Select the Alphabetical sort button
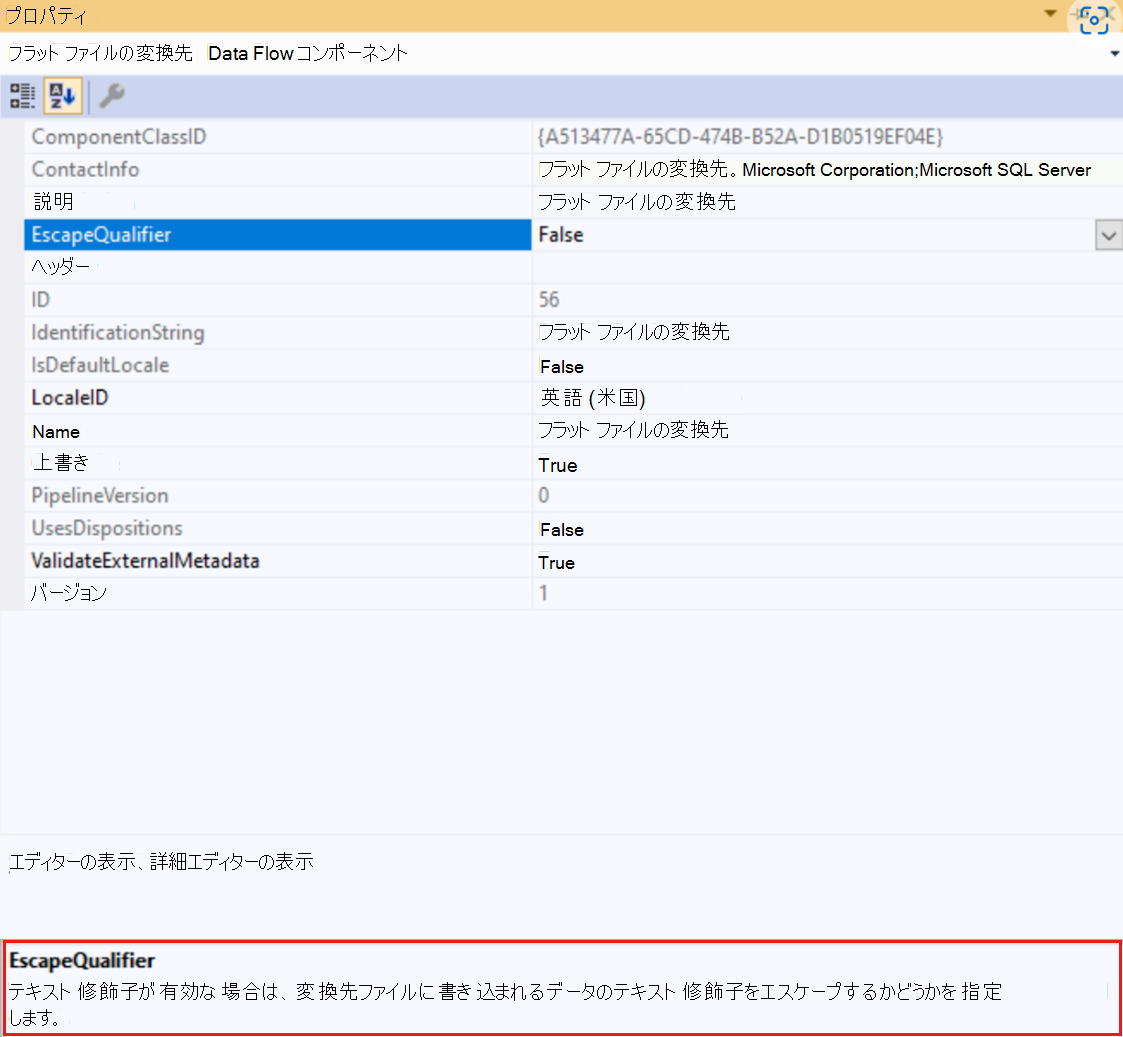The width and height of the screenshot is (1123, 1037). click(x=63, y=95)
